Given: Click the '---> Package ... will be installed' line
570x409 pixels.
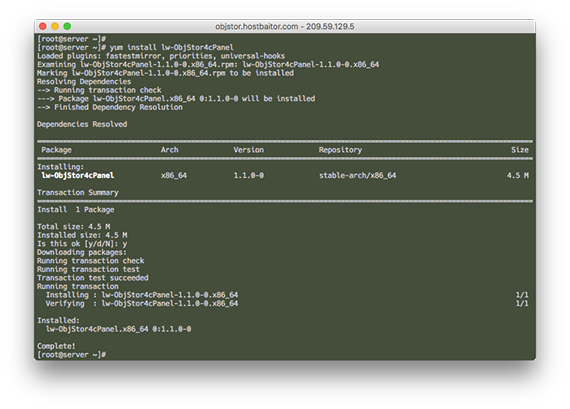Looking at the screenshot, I should pos(176,99).
